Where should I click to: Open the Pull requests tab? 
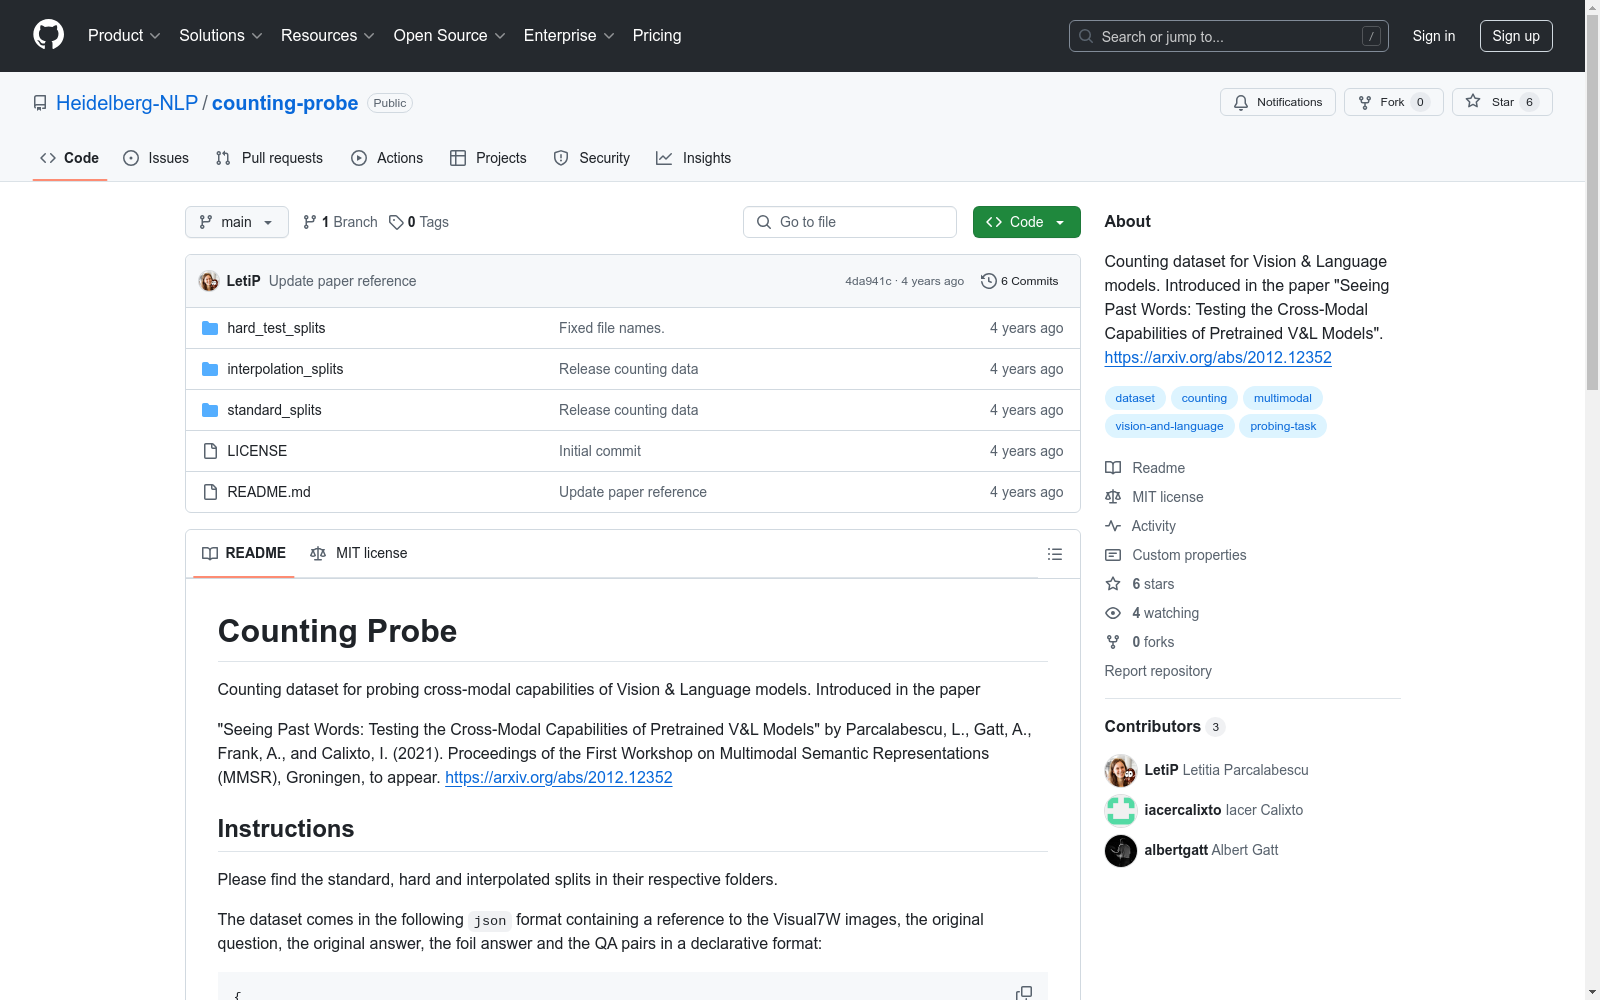(269, 158)
